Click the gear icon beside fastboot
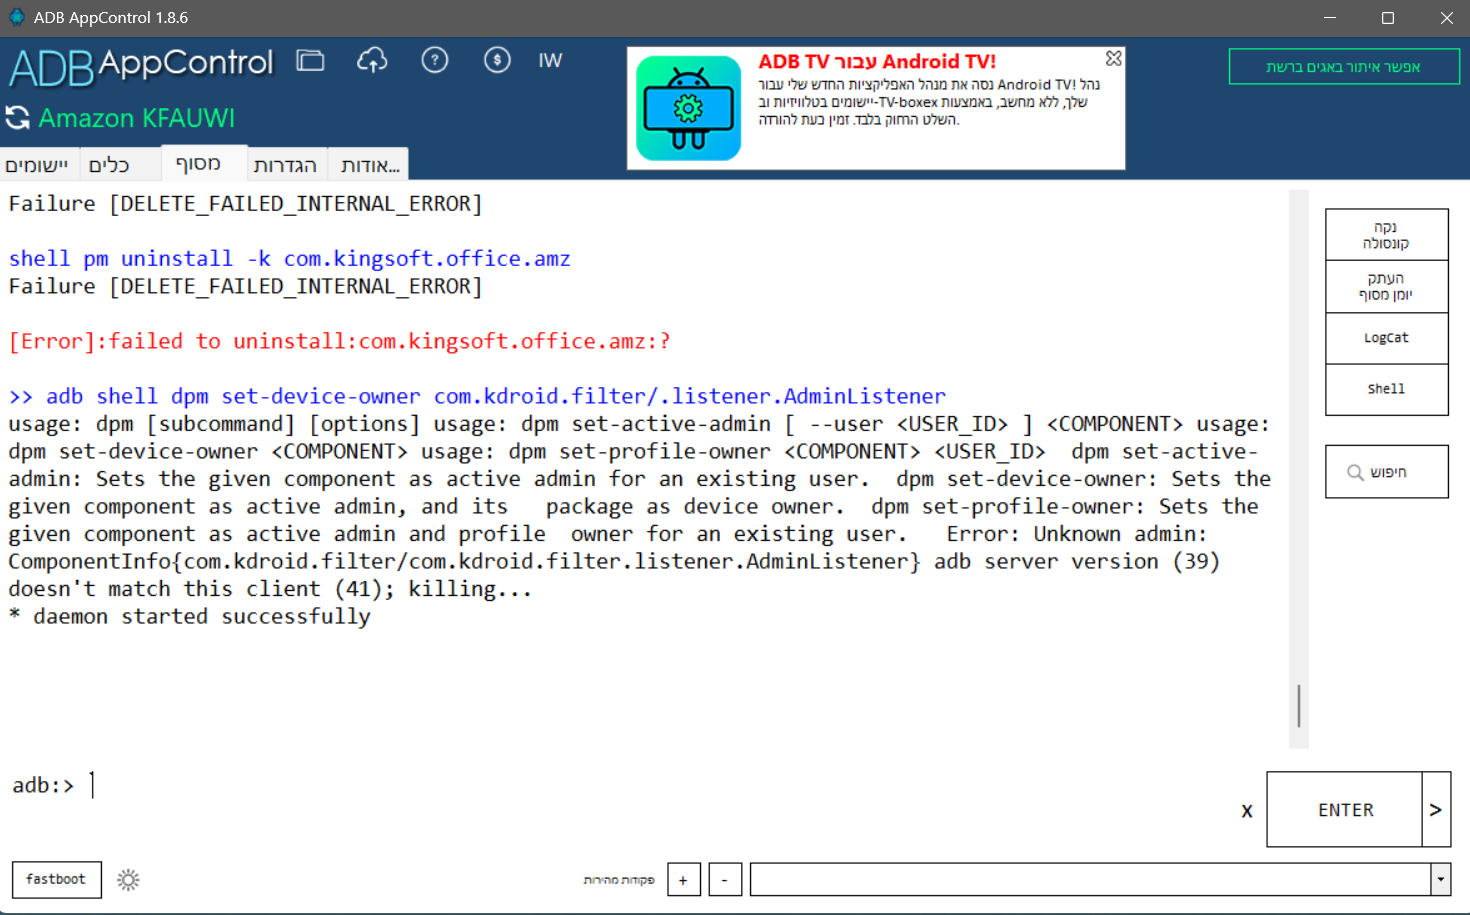Viewport: 1470px width, 915px height. coord(128,880)
